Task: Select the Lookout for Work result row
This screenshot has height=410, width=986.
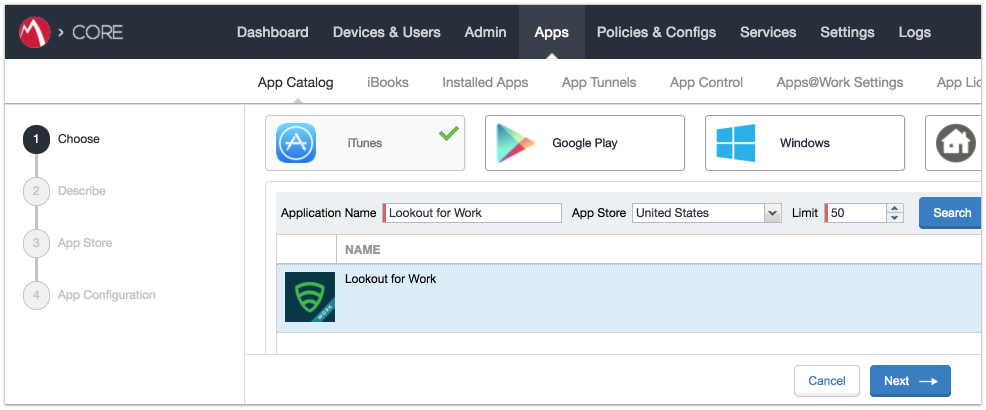Action: tap(629, 297)
